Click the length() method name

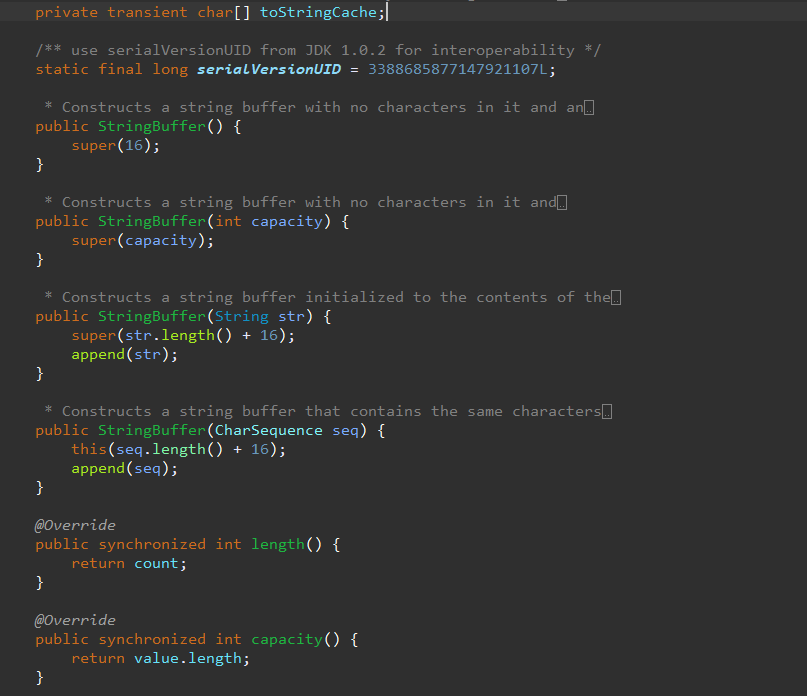pyautogui.click(x=278, y=545)
